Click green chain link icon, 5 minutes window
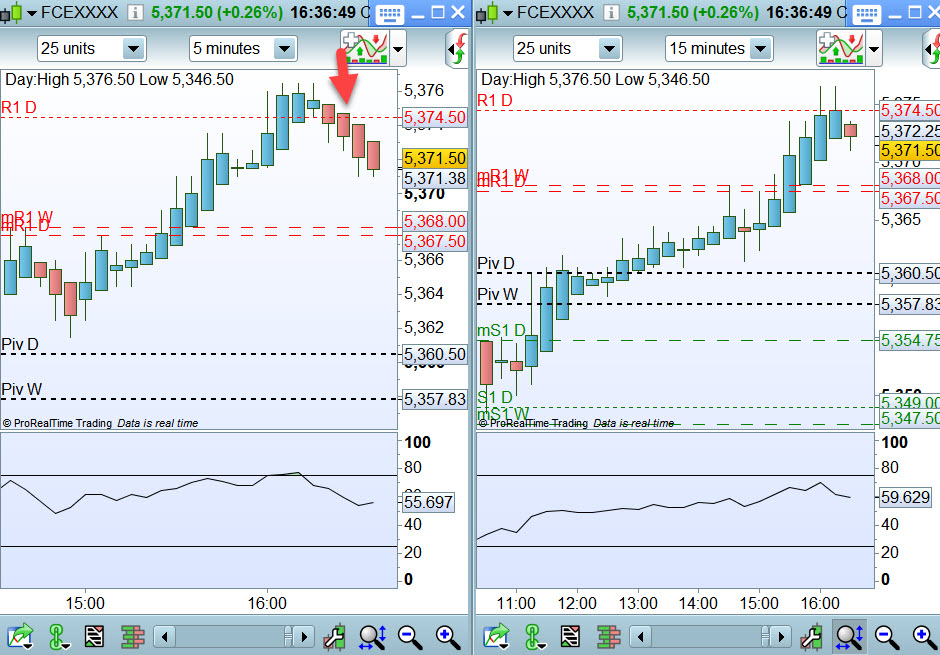Viewport: 940px width, 655px height. 57,636
